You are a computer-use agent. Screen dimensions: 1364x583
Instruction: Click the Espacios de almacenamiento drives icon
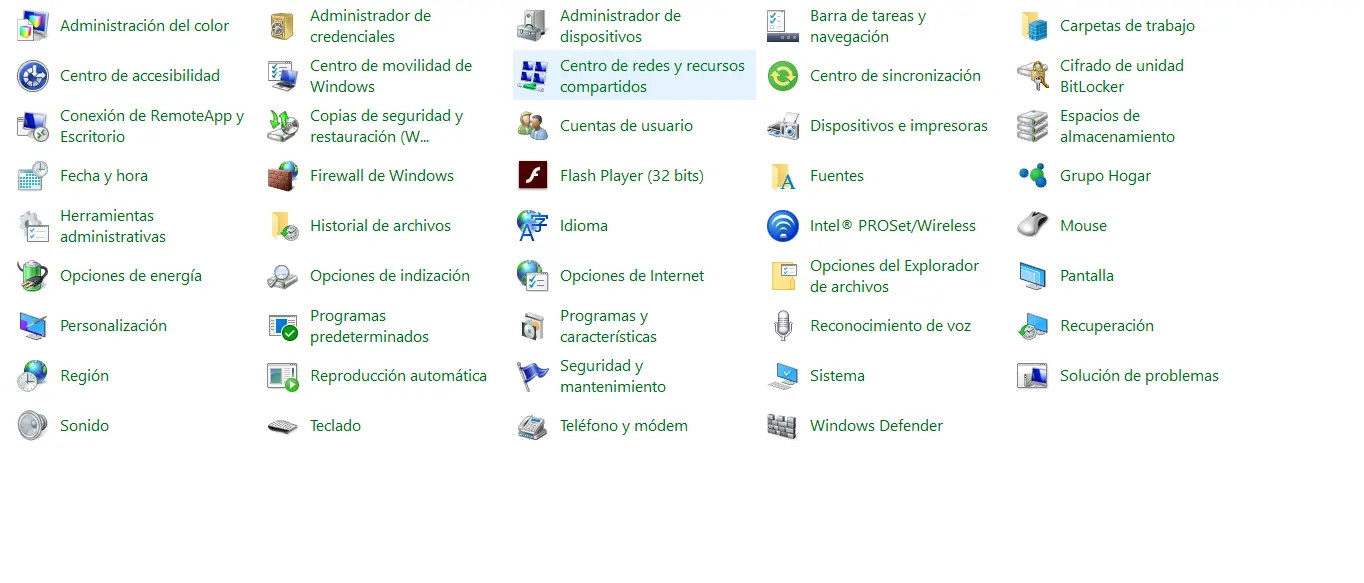(x=1033, y=126)
